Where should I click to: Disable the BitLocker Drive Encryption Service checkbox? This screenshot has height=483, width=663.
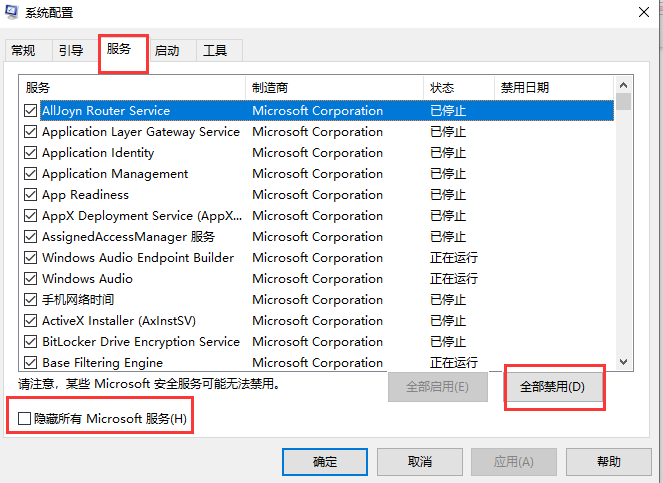coord(31,342)
